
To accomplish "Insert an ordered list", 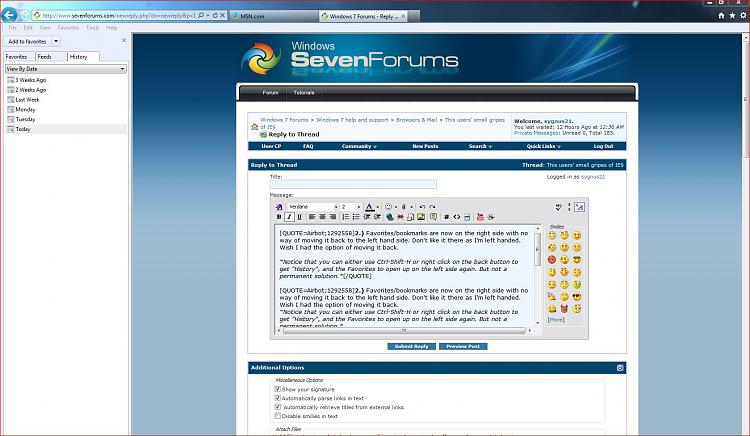I will pyautogui.click(x=345, y=217).
